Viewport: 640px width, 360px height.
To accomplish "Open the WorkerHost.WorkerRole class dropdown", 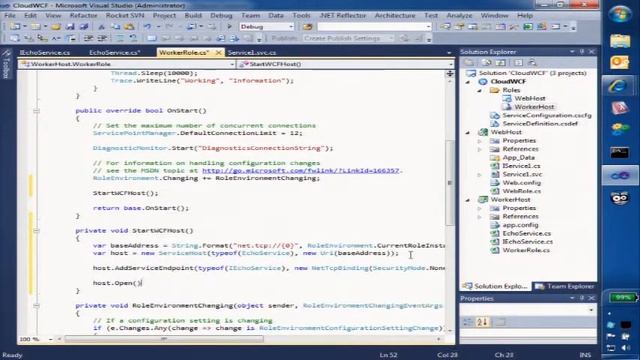I will point(231,64).
